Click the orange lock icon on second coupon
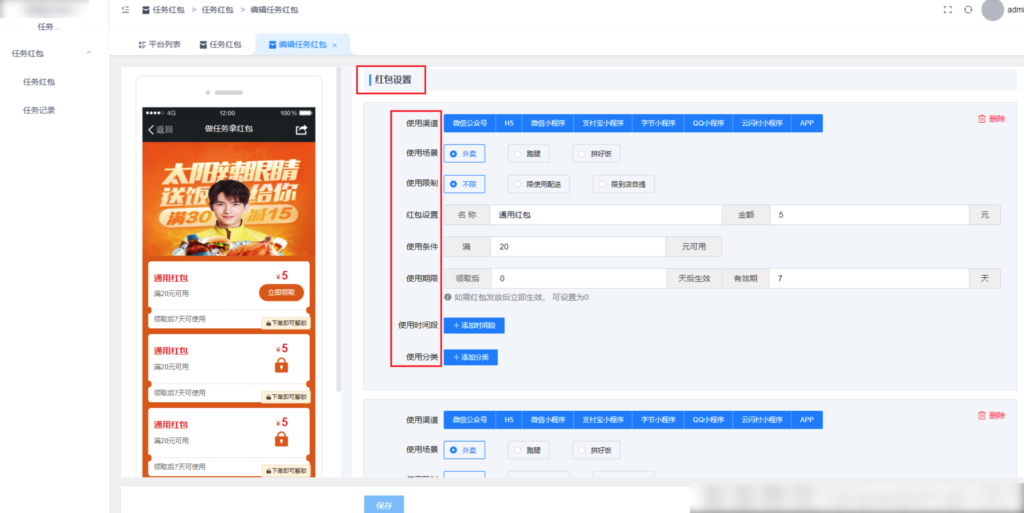The image size is (1024, 513). (x=281, y=365)
